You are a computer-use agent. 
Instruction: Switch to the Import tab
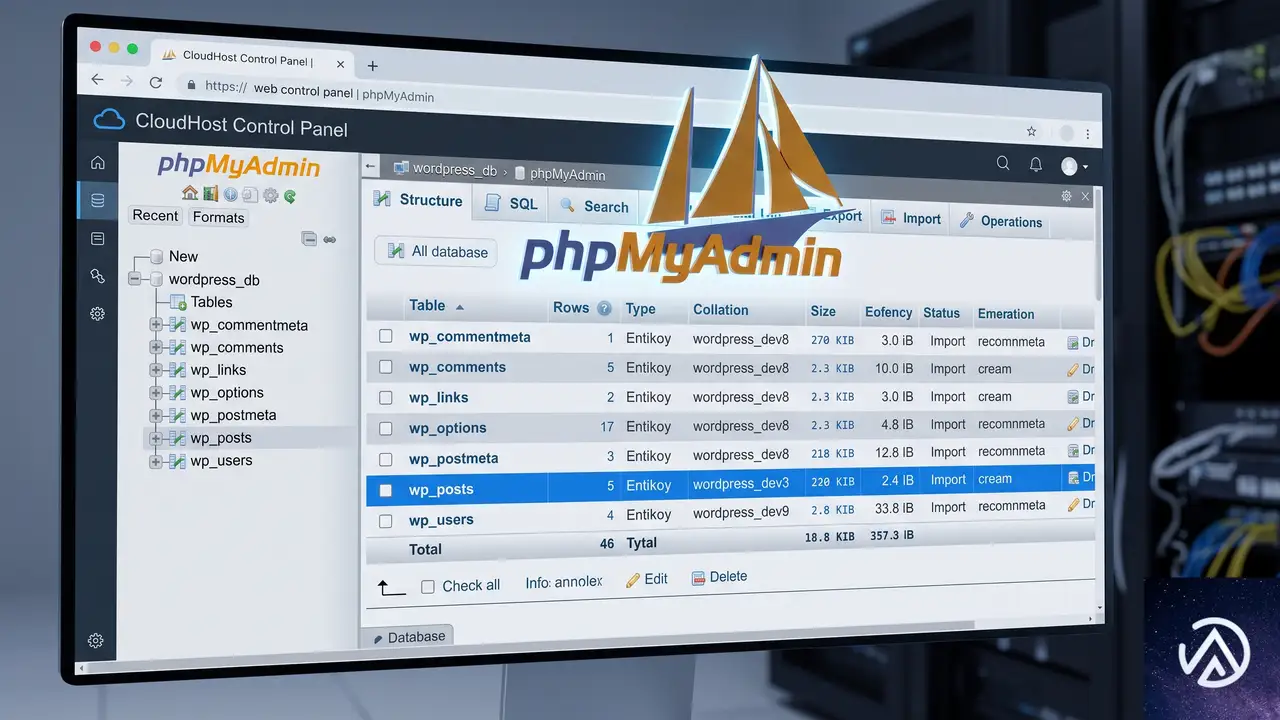(911, 219)
